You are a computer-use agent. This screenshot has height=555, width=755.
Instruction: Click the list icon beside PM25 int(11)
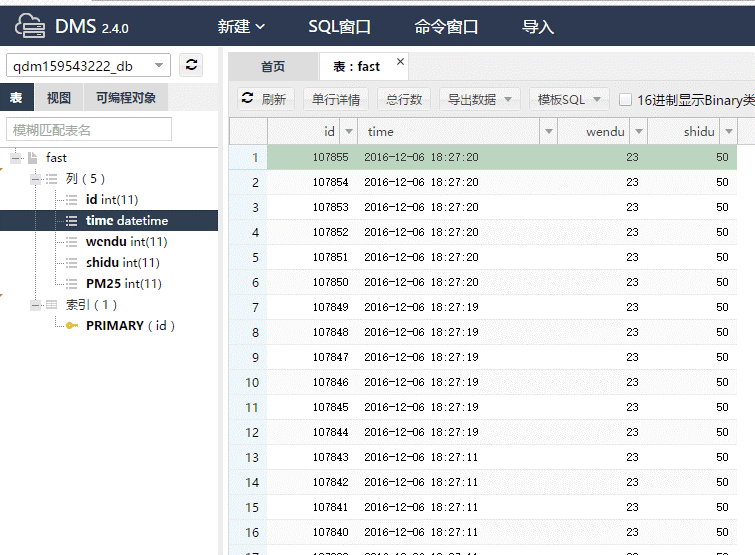coord(71,284)
